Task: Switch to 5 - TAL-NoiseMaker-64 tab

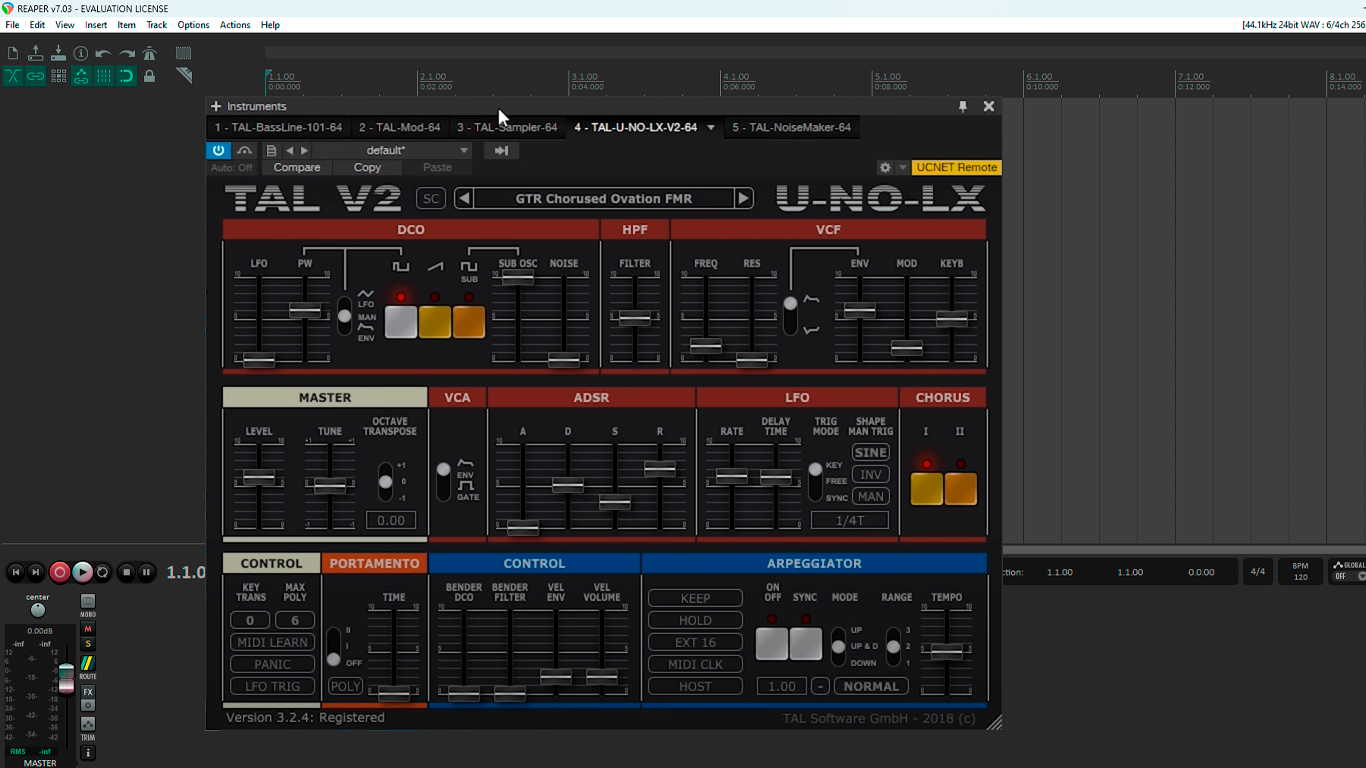Action: [x=791, y=127]
